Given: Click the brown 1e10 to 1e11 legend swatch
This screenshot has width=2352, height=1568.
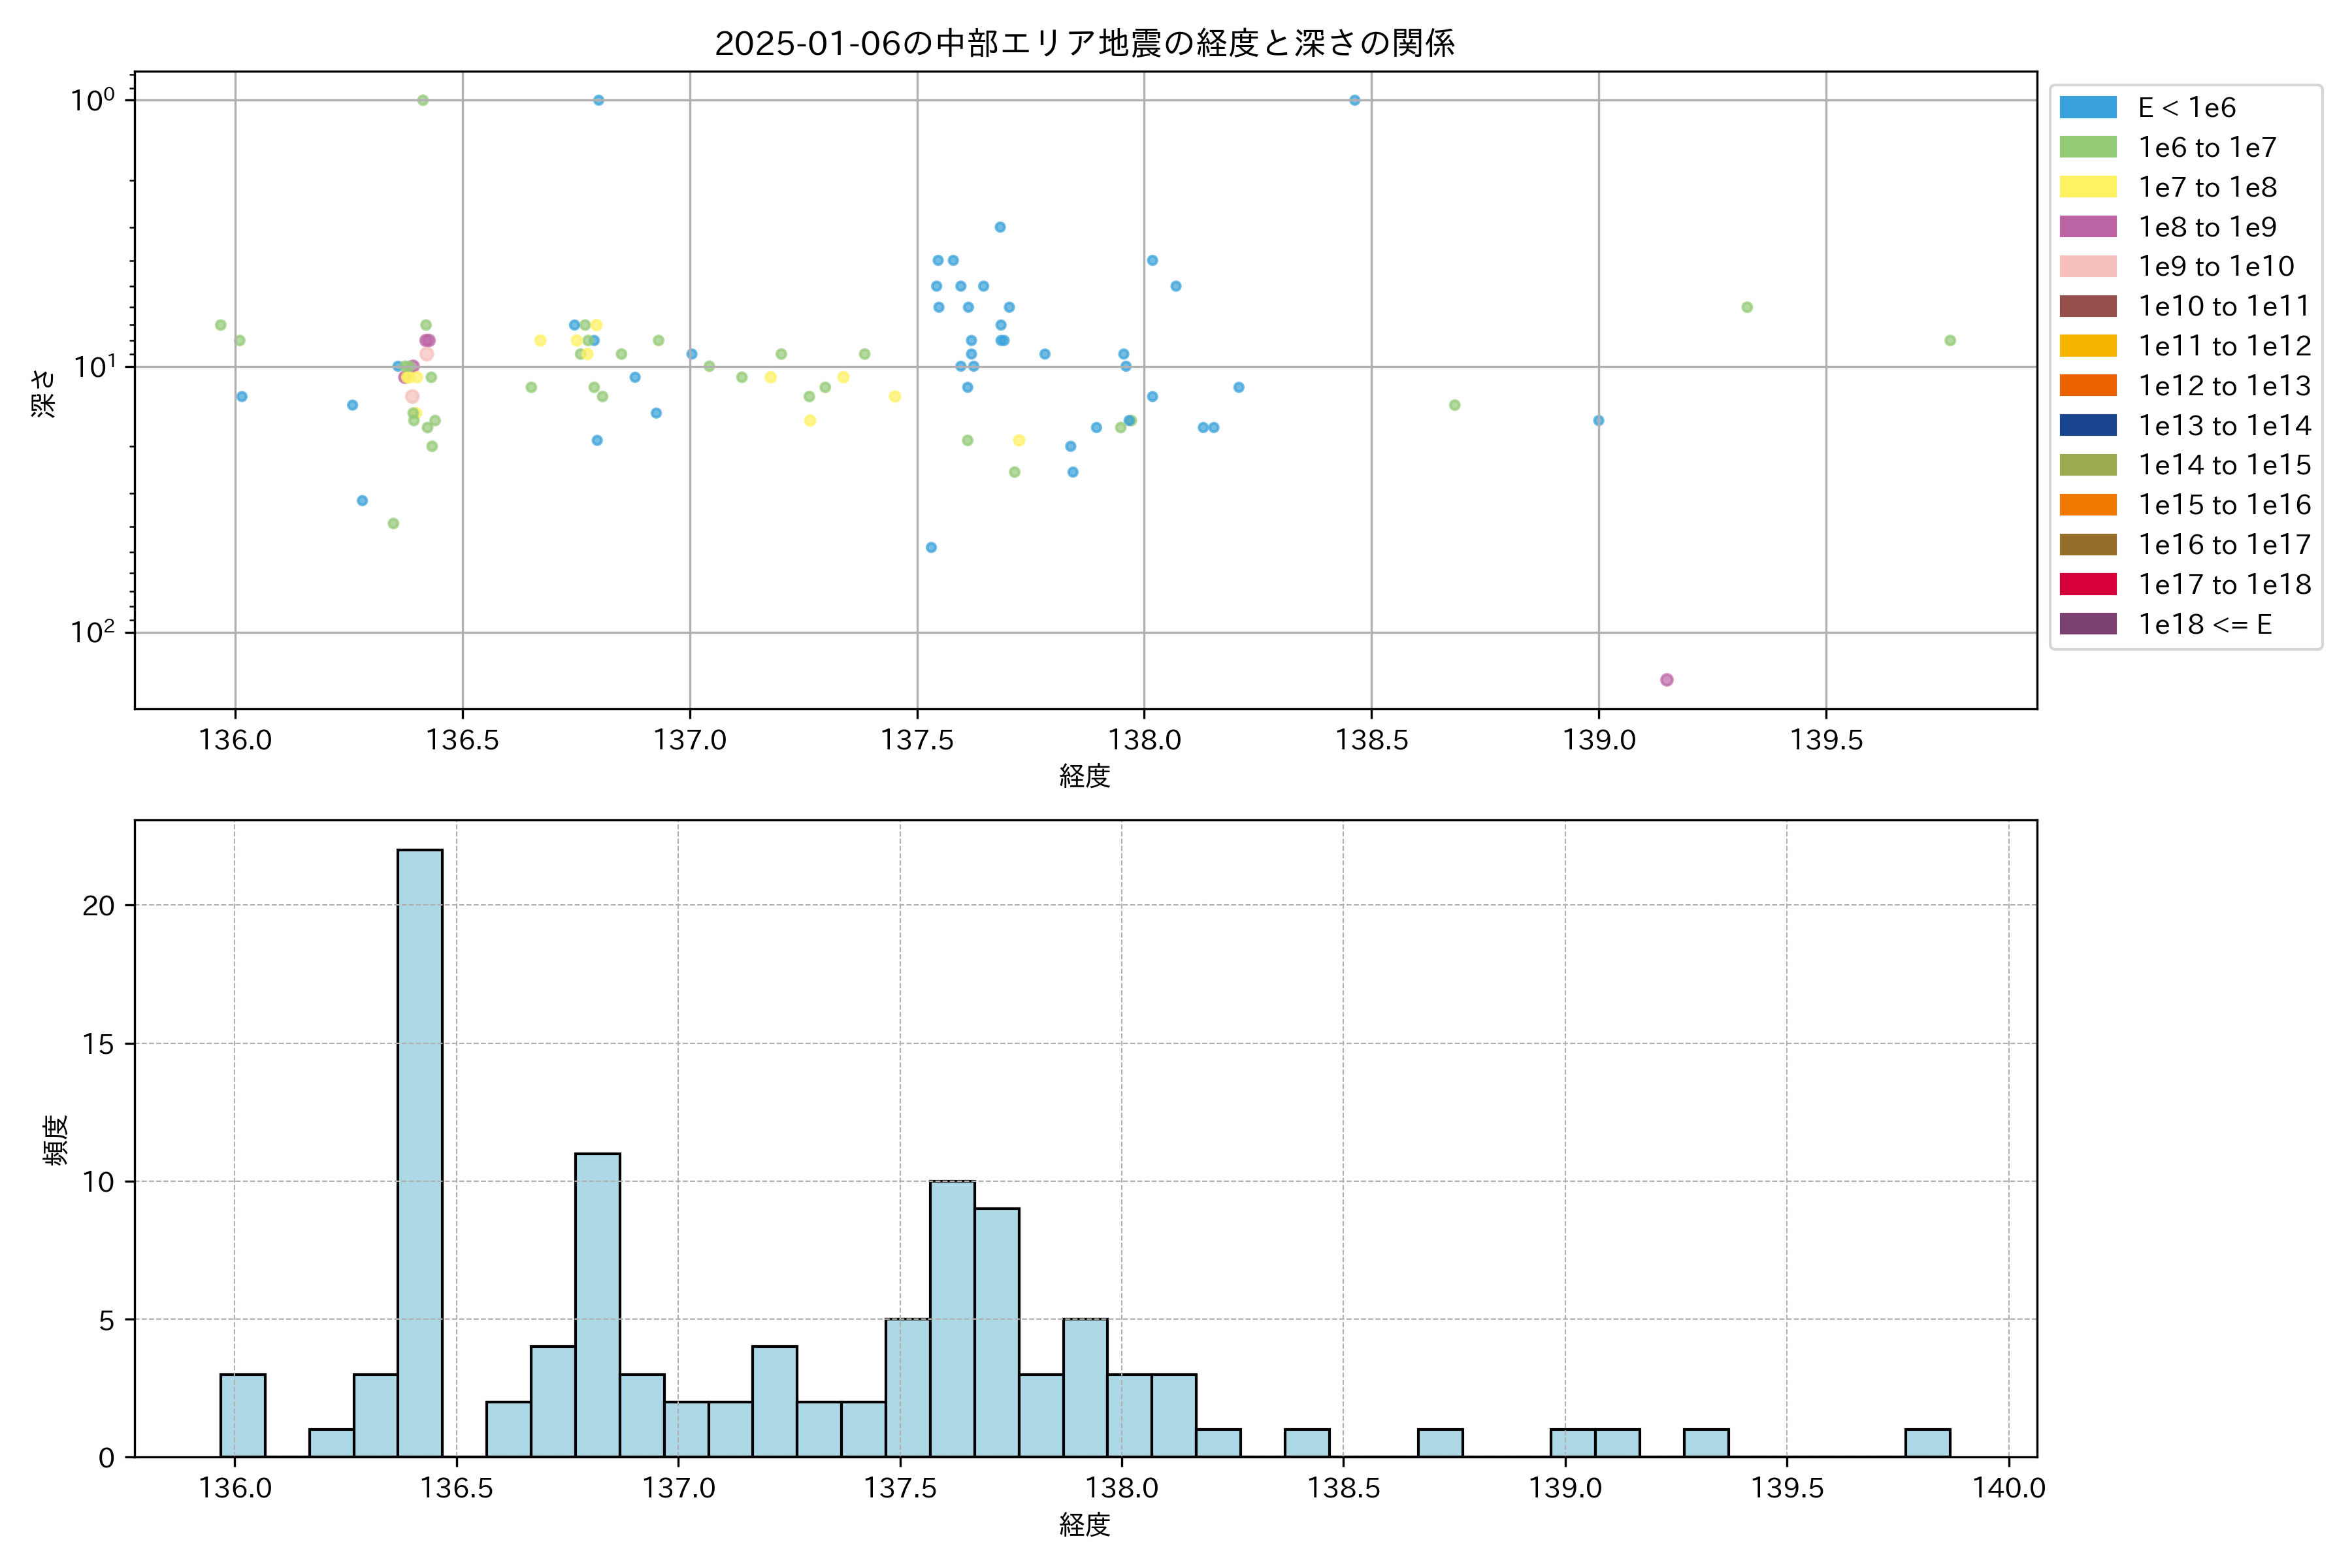Looking at the screenshot, I should [x=2087, y=306].
